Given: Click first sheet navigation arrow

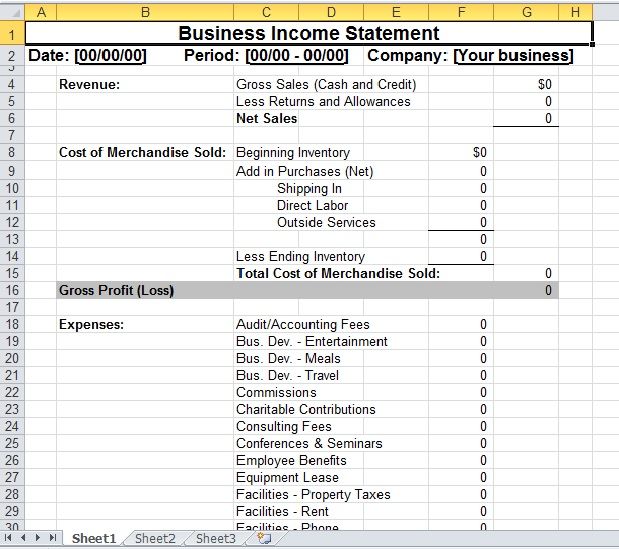Looking at the screenshot, I should click(8, 538).
